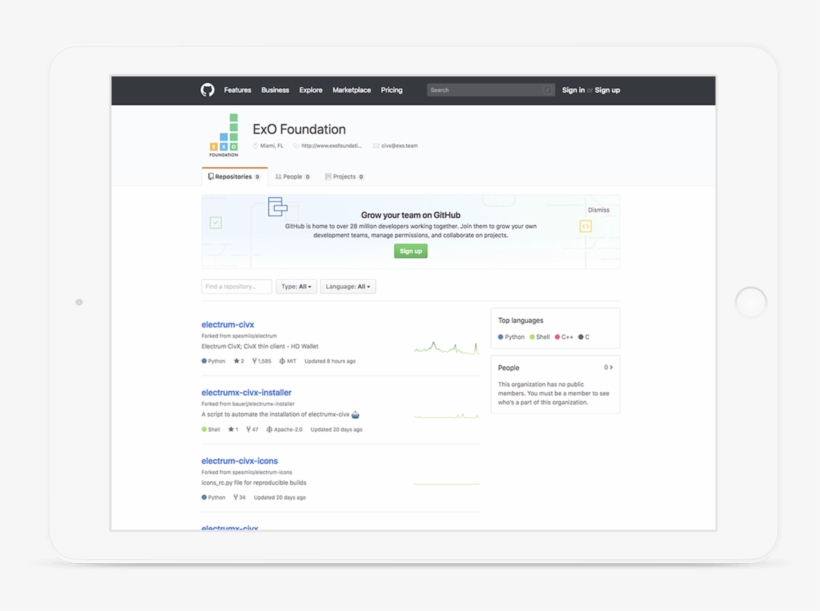Screen dimensions: 820x611
Task: Switch to the Projects tab
Action: click(344, 176)
